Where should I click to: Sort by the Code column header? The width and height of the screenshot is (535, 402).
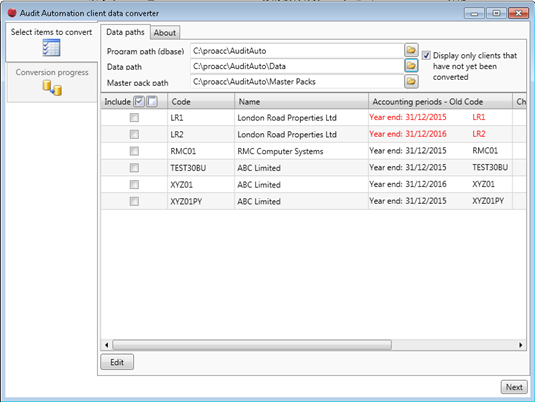click(x=201, y=101)
